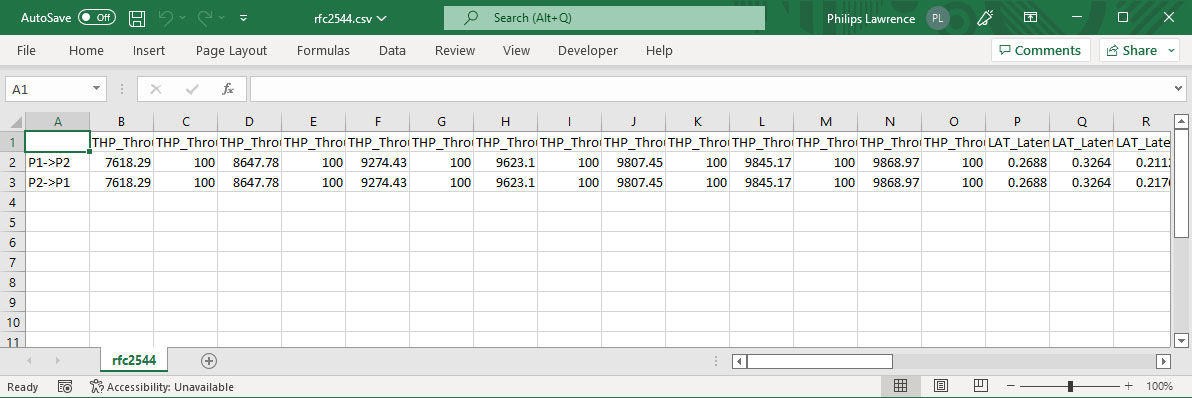
Task: Select column B header
Action: [122, 122]
